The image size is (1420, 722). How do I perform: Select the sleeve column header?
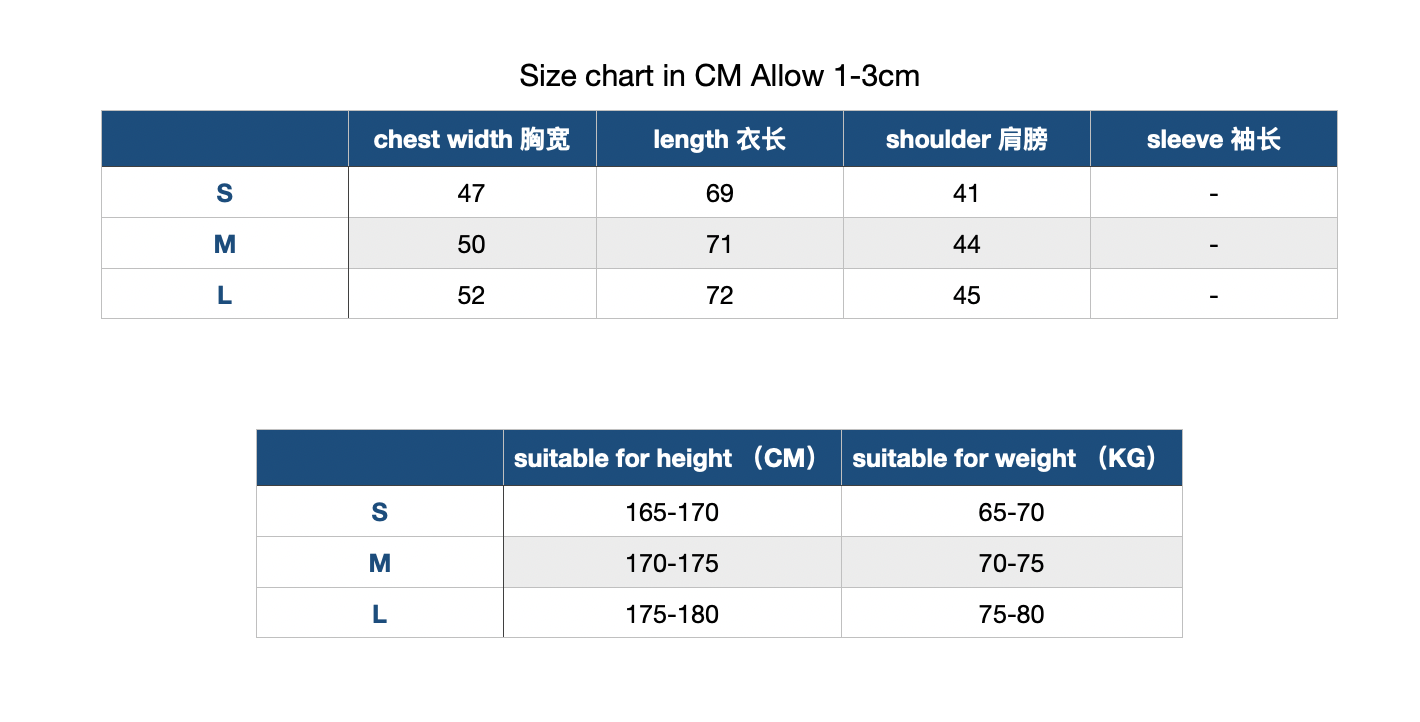pos(1214,139)
